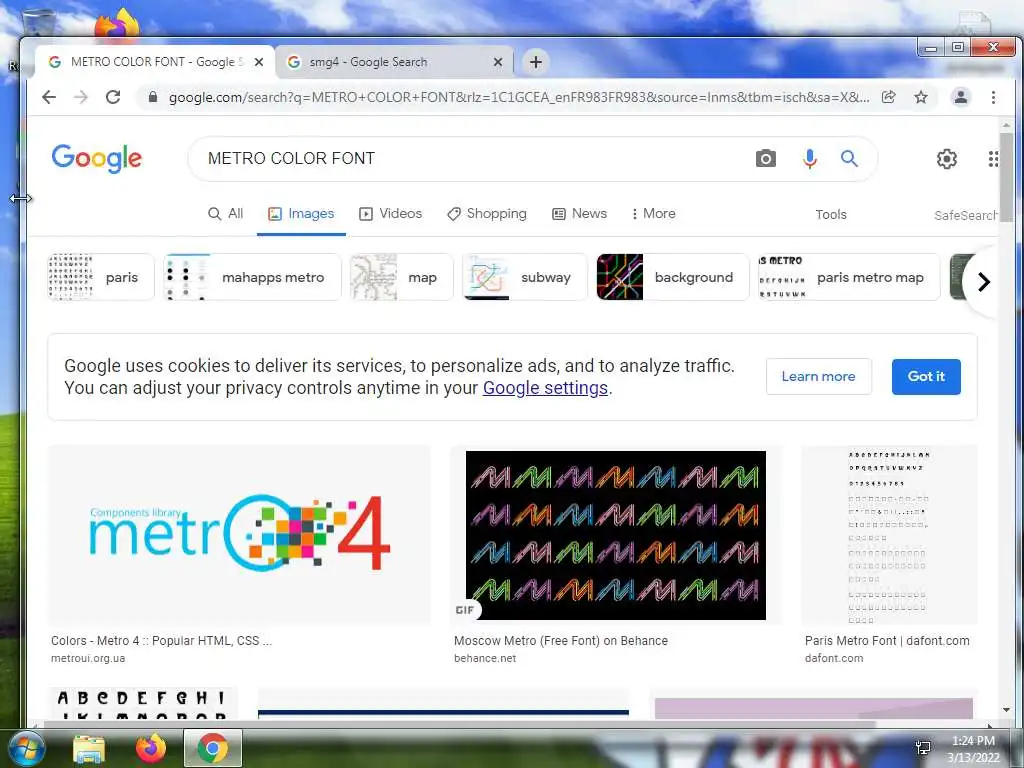Close the METRO COLOR FONT tab

click(x=259, y=62)
